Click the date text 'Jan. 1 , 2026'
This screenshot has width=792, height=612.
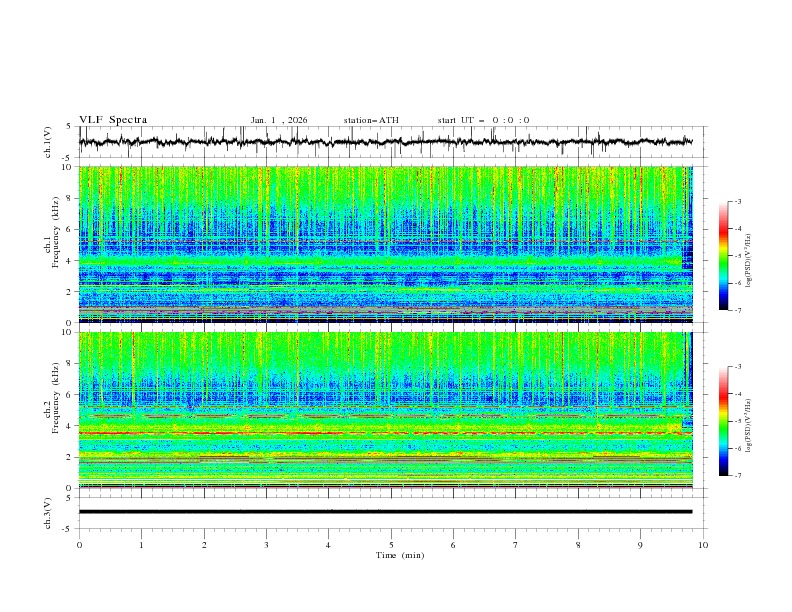point(279,120)
